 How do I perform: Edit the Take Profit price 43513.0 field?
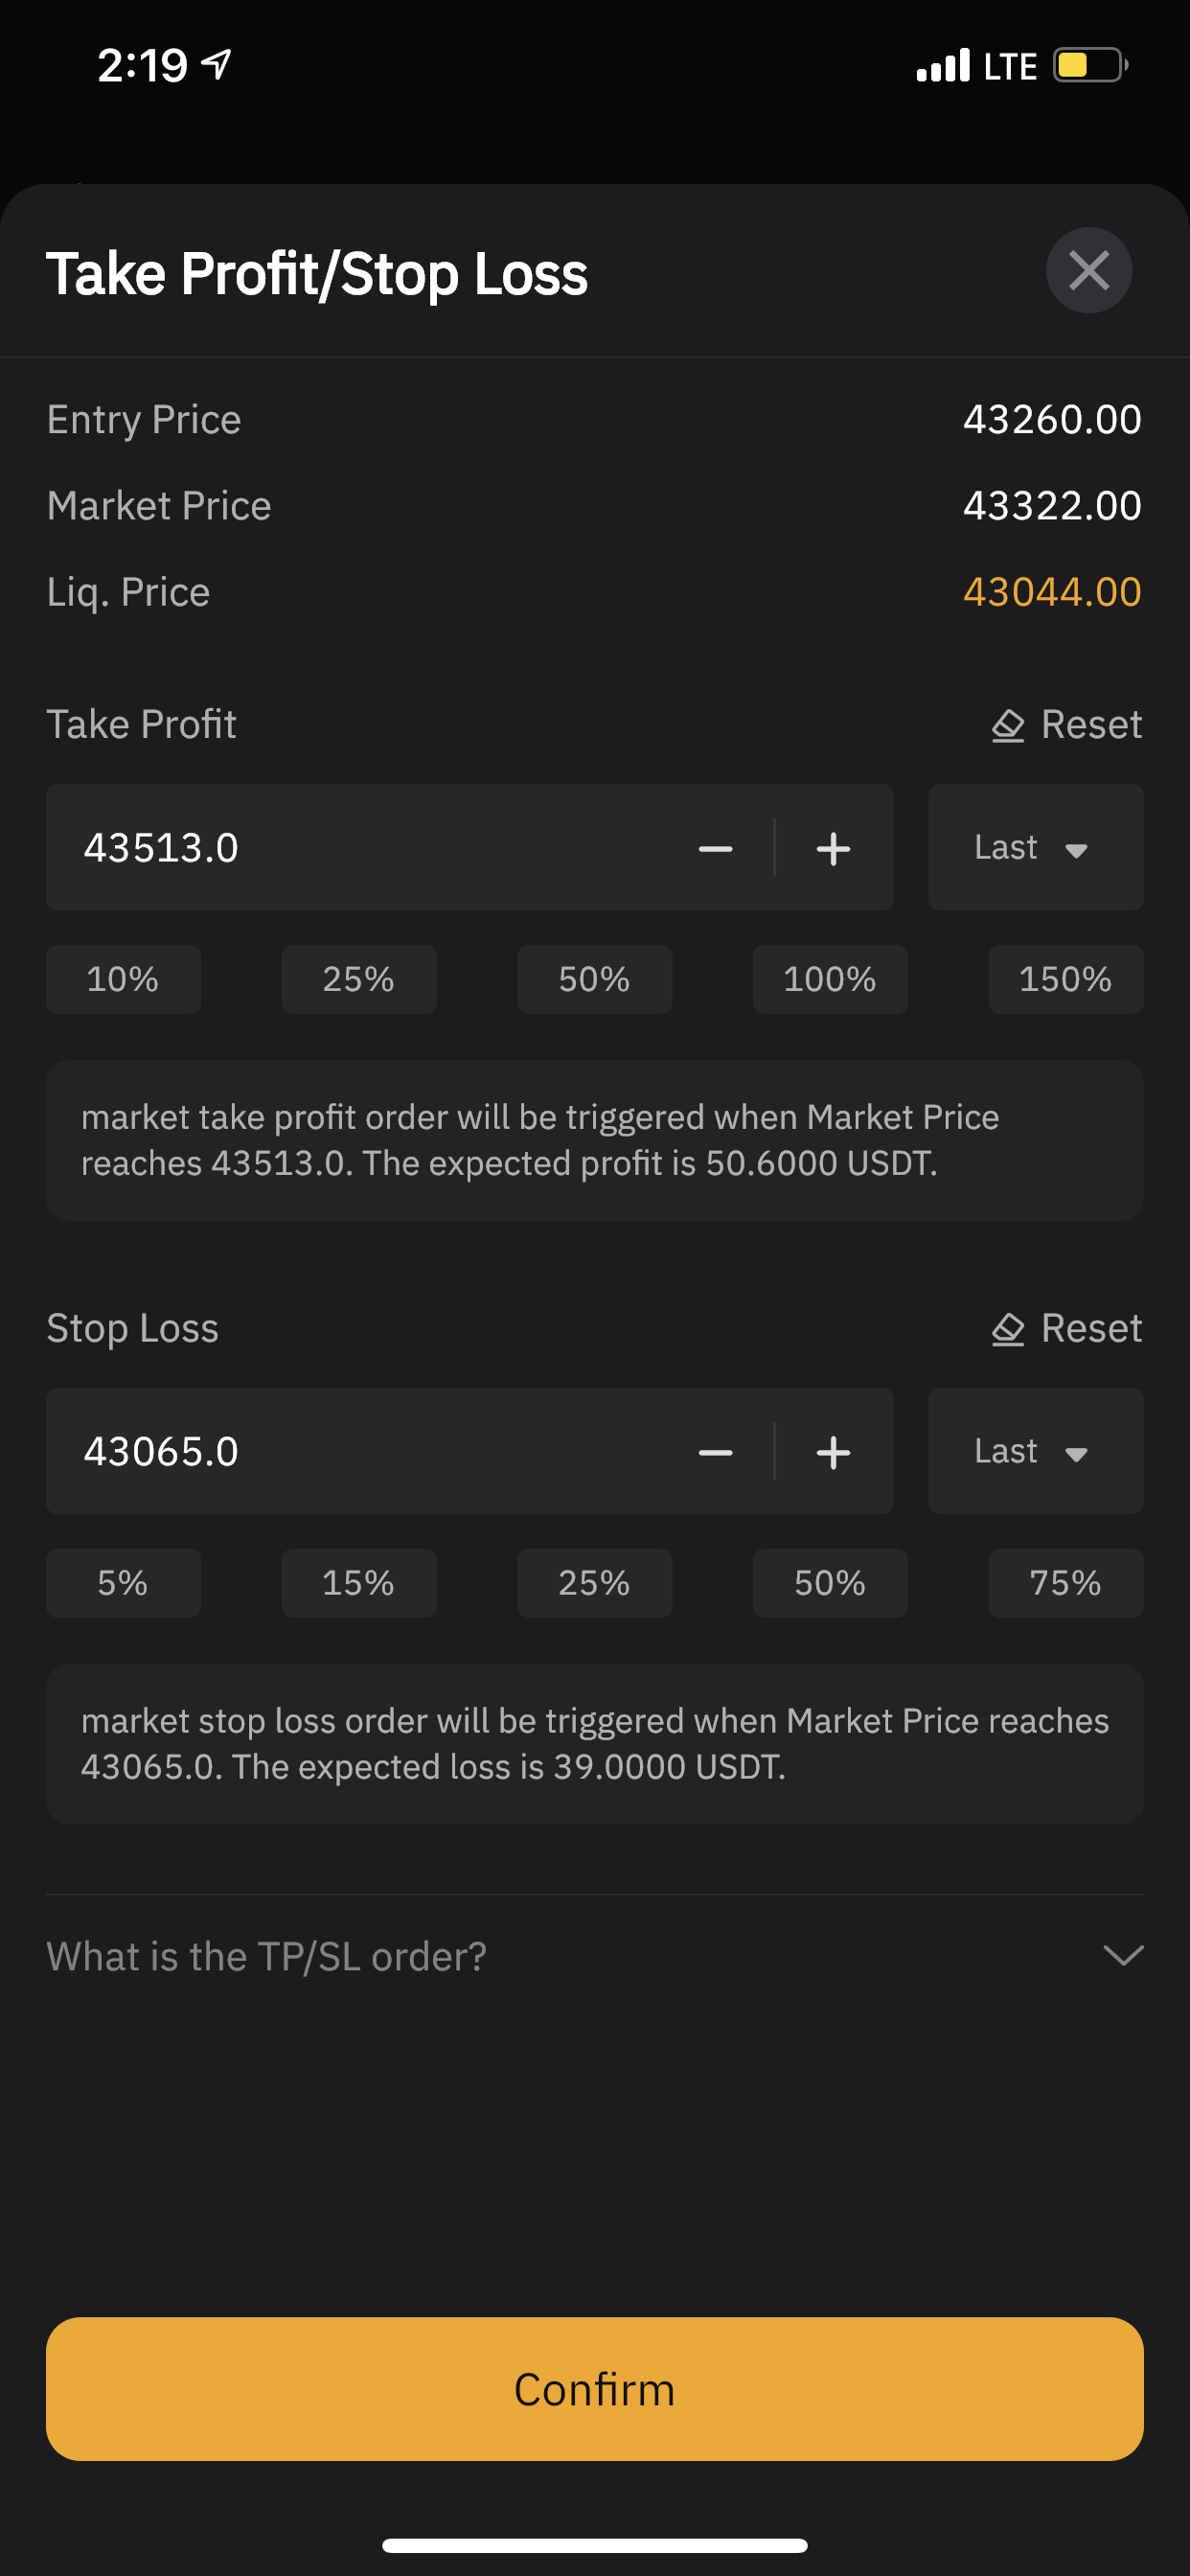coord(360,847)
